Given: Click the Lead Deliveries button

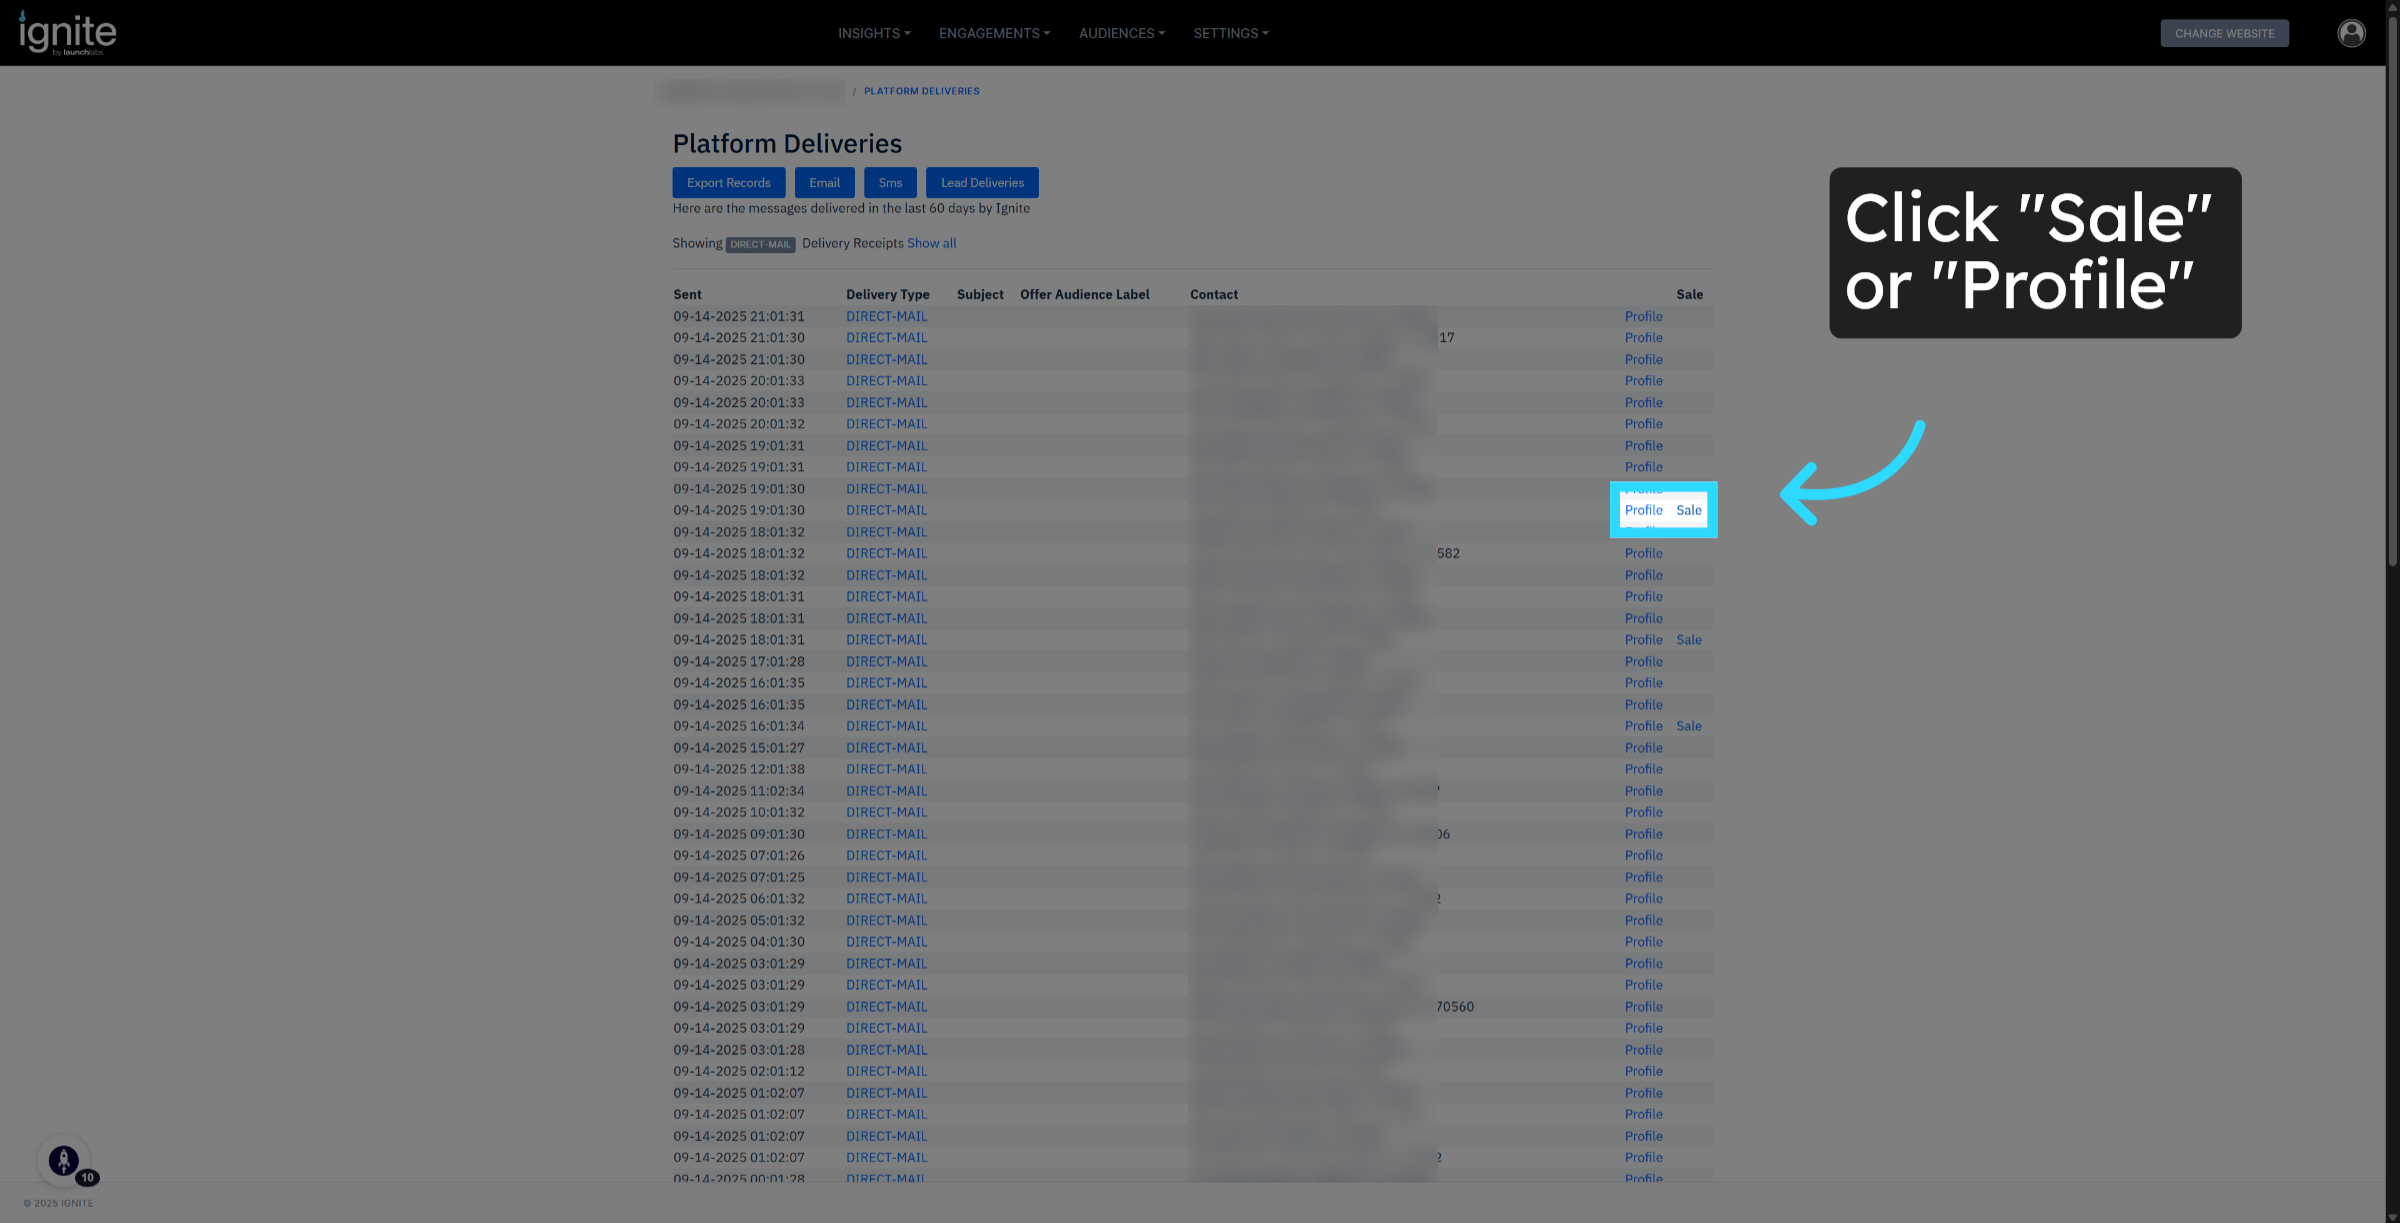Looking at the screenshot, I should 981,182.
